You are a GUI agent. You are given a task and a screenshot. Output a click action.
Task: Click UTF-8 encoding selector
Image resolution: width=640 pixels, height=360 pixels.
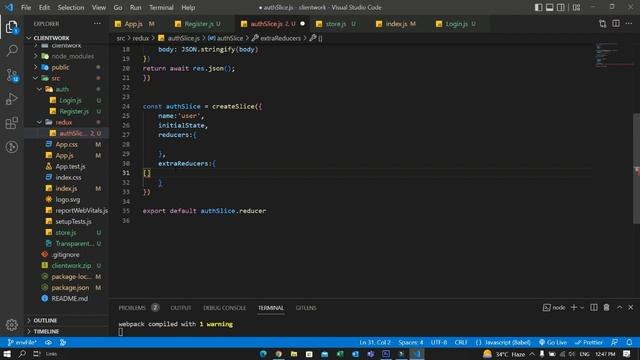click(439, 342)
